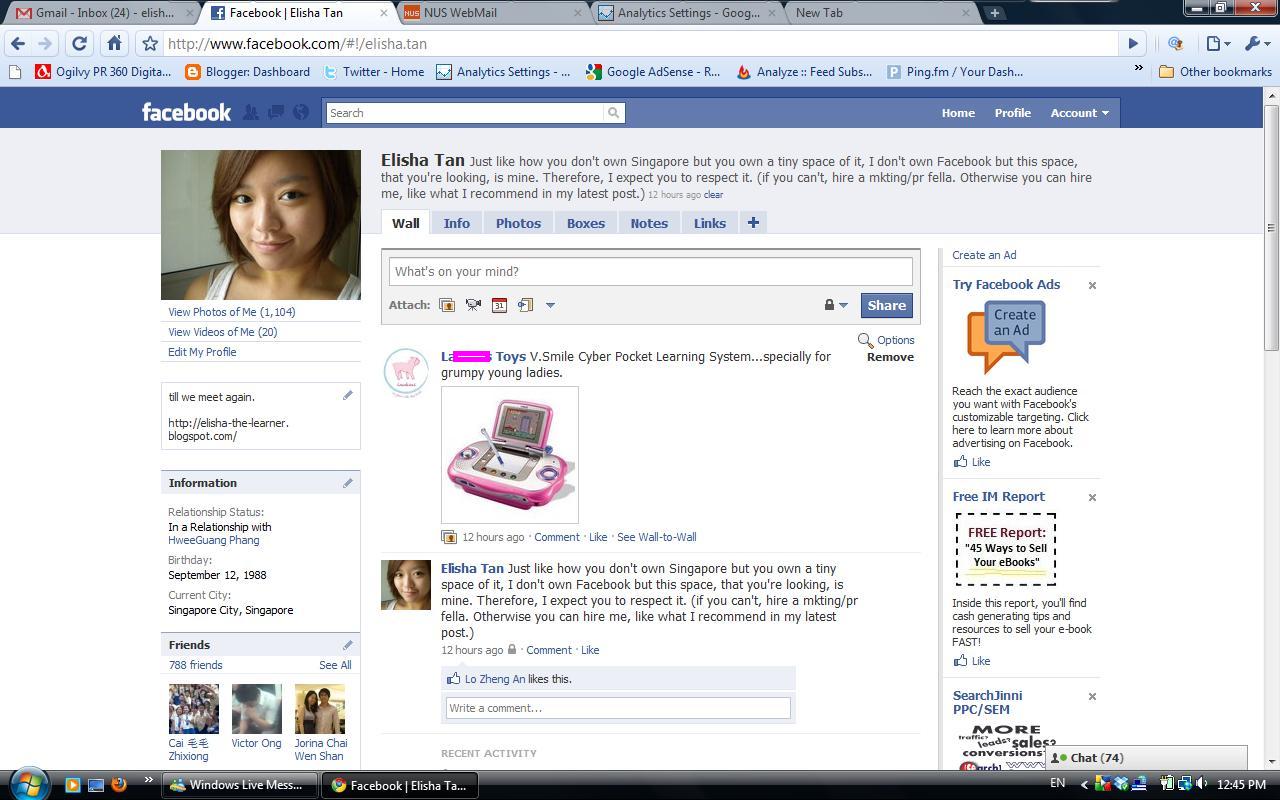
Task: Open post Options magnifier link
Action: (x=886, y=340)
